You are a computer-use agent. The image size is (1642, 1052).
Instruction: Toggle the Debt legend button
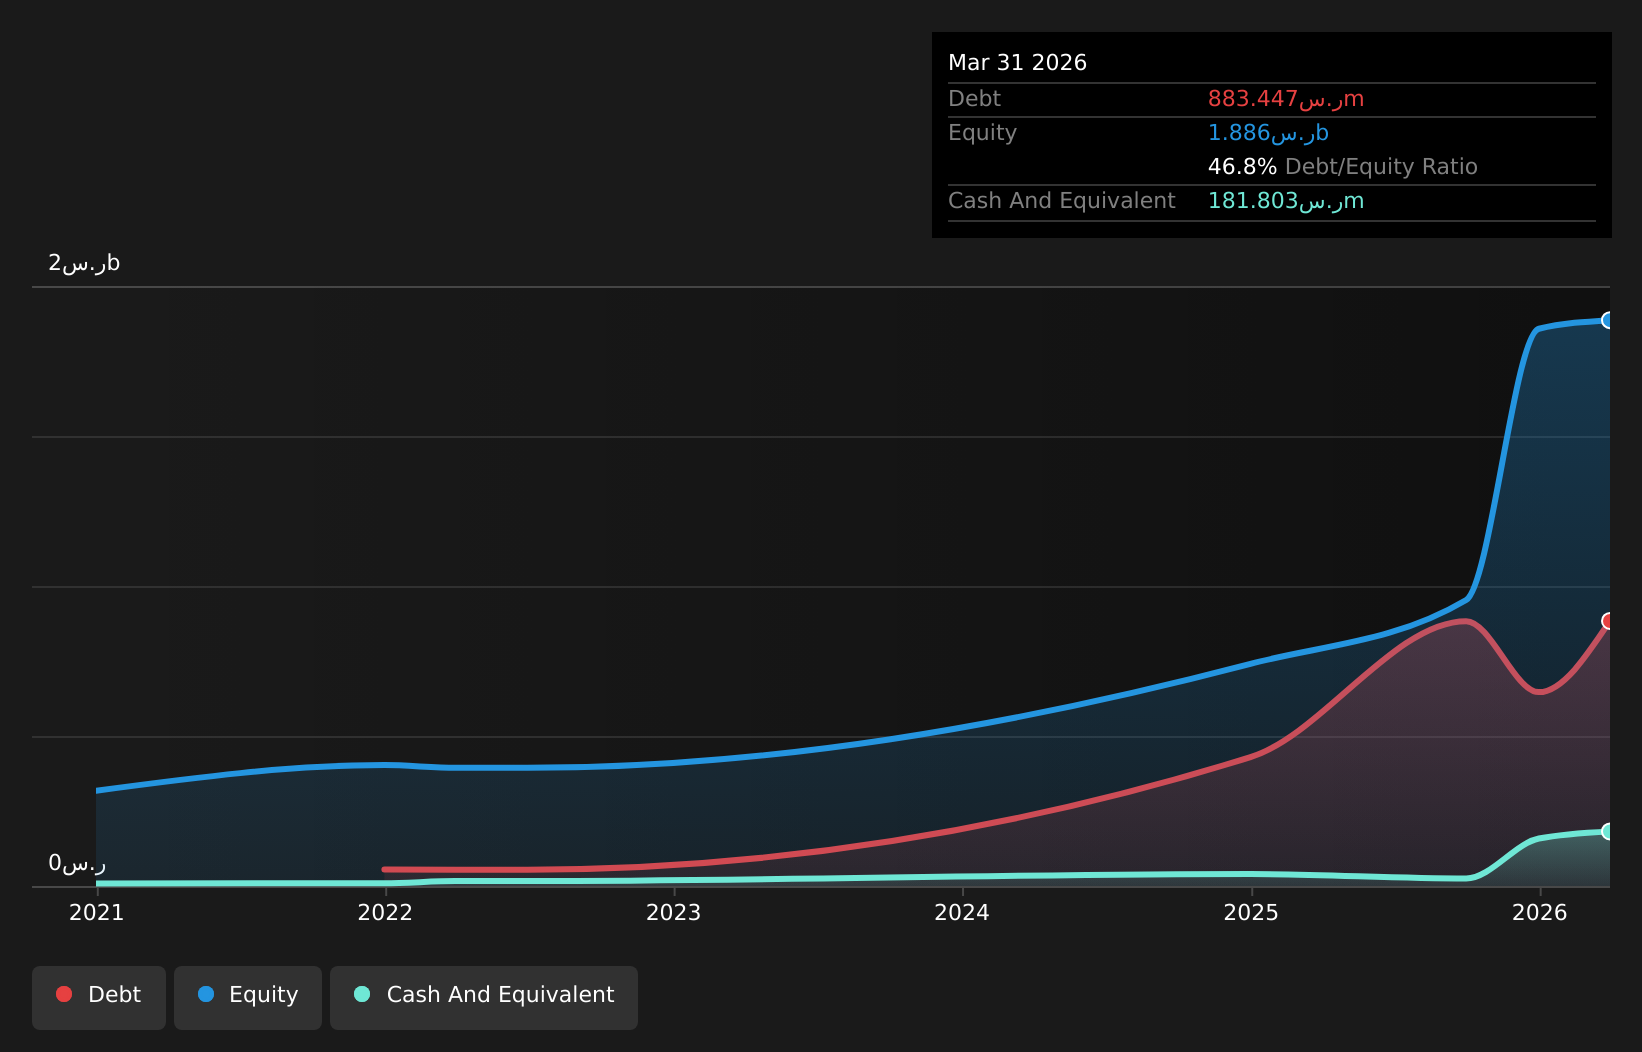[x=99, y=997]
